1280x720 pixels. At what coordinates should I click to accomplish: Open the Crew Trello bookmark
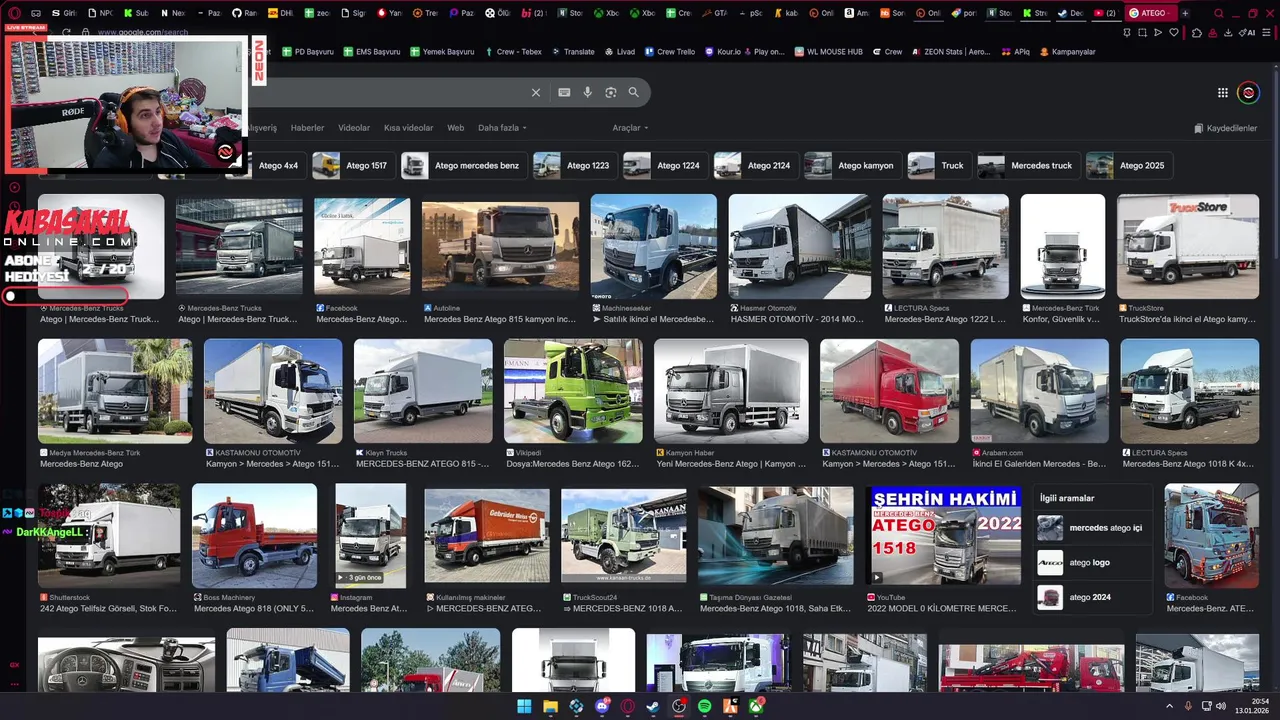point(669,52)
